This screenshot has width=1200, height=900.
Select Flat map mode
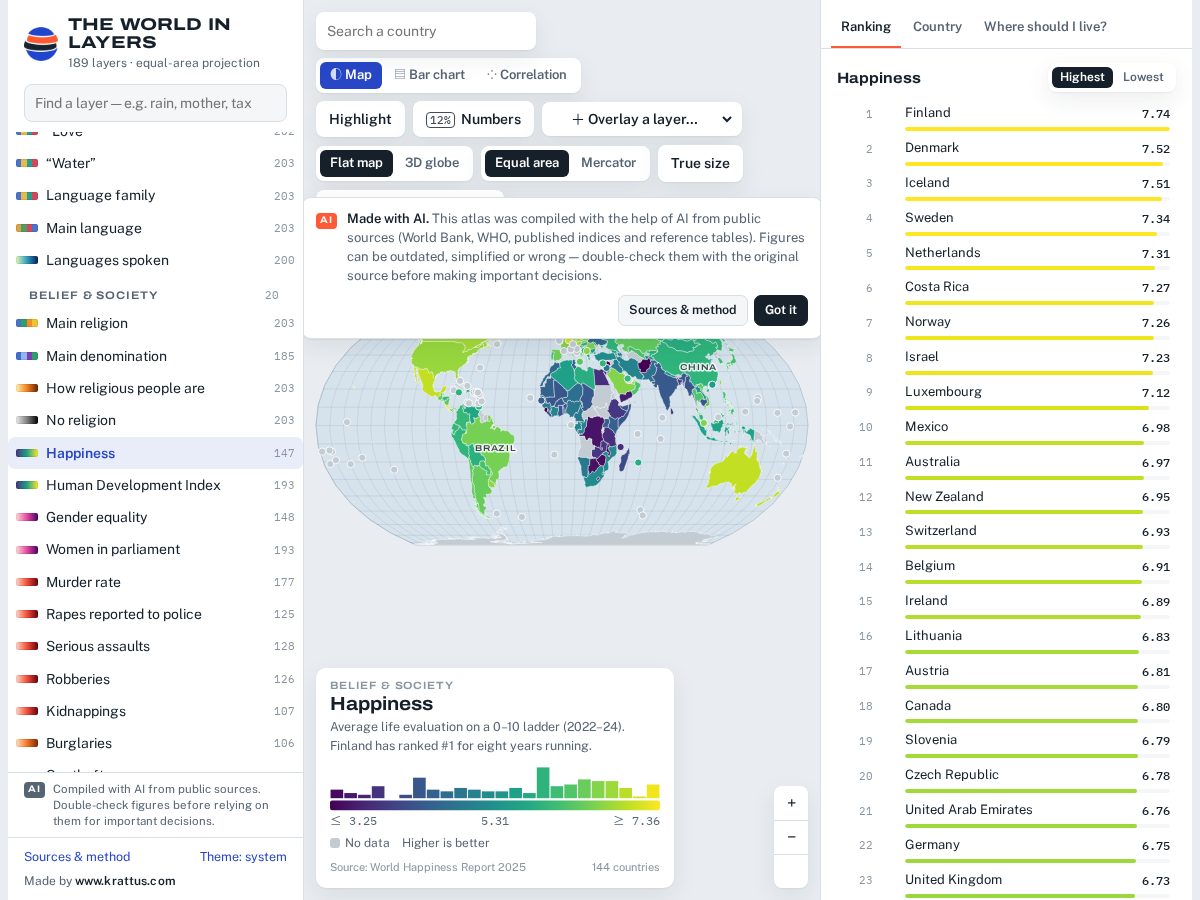point(356,163)
